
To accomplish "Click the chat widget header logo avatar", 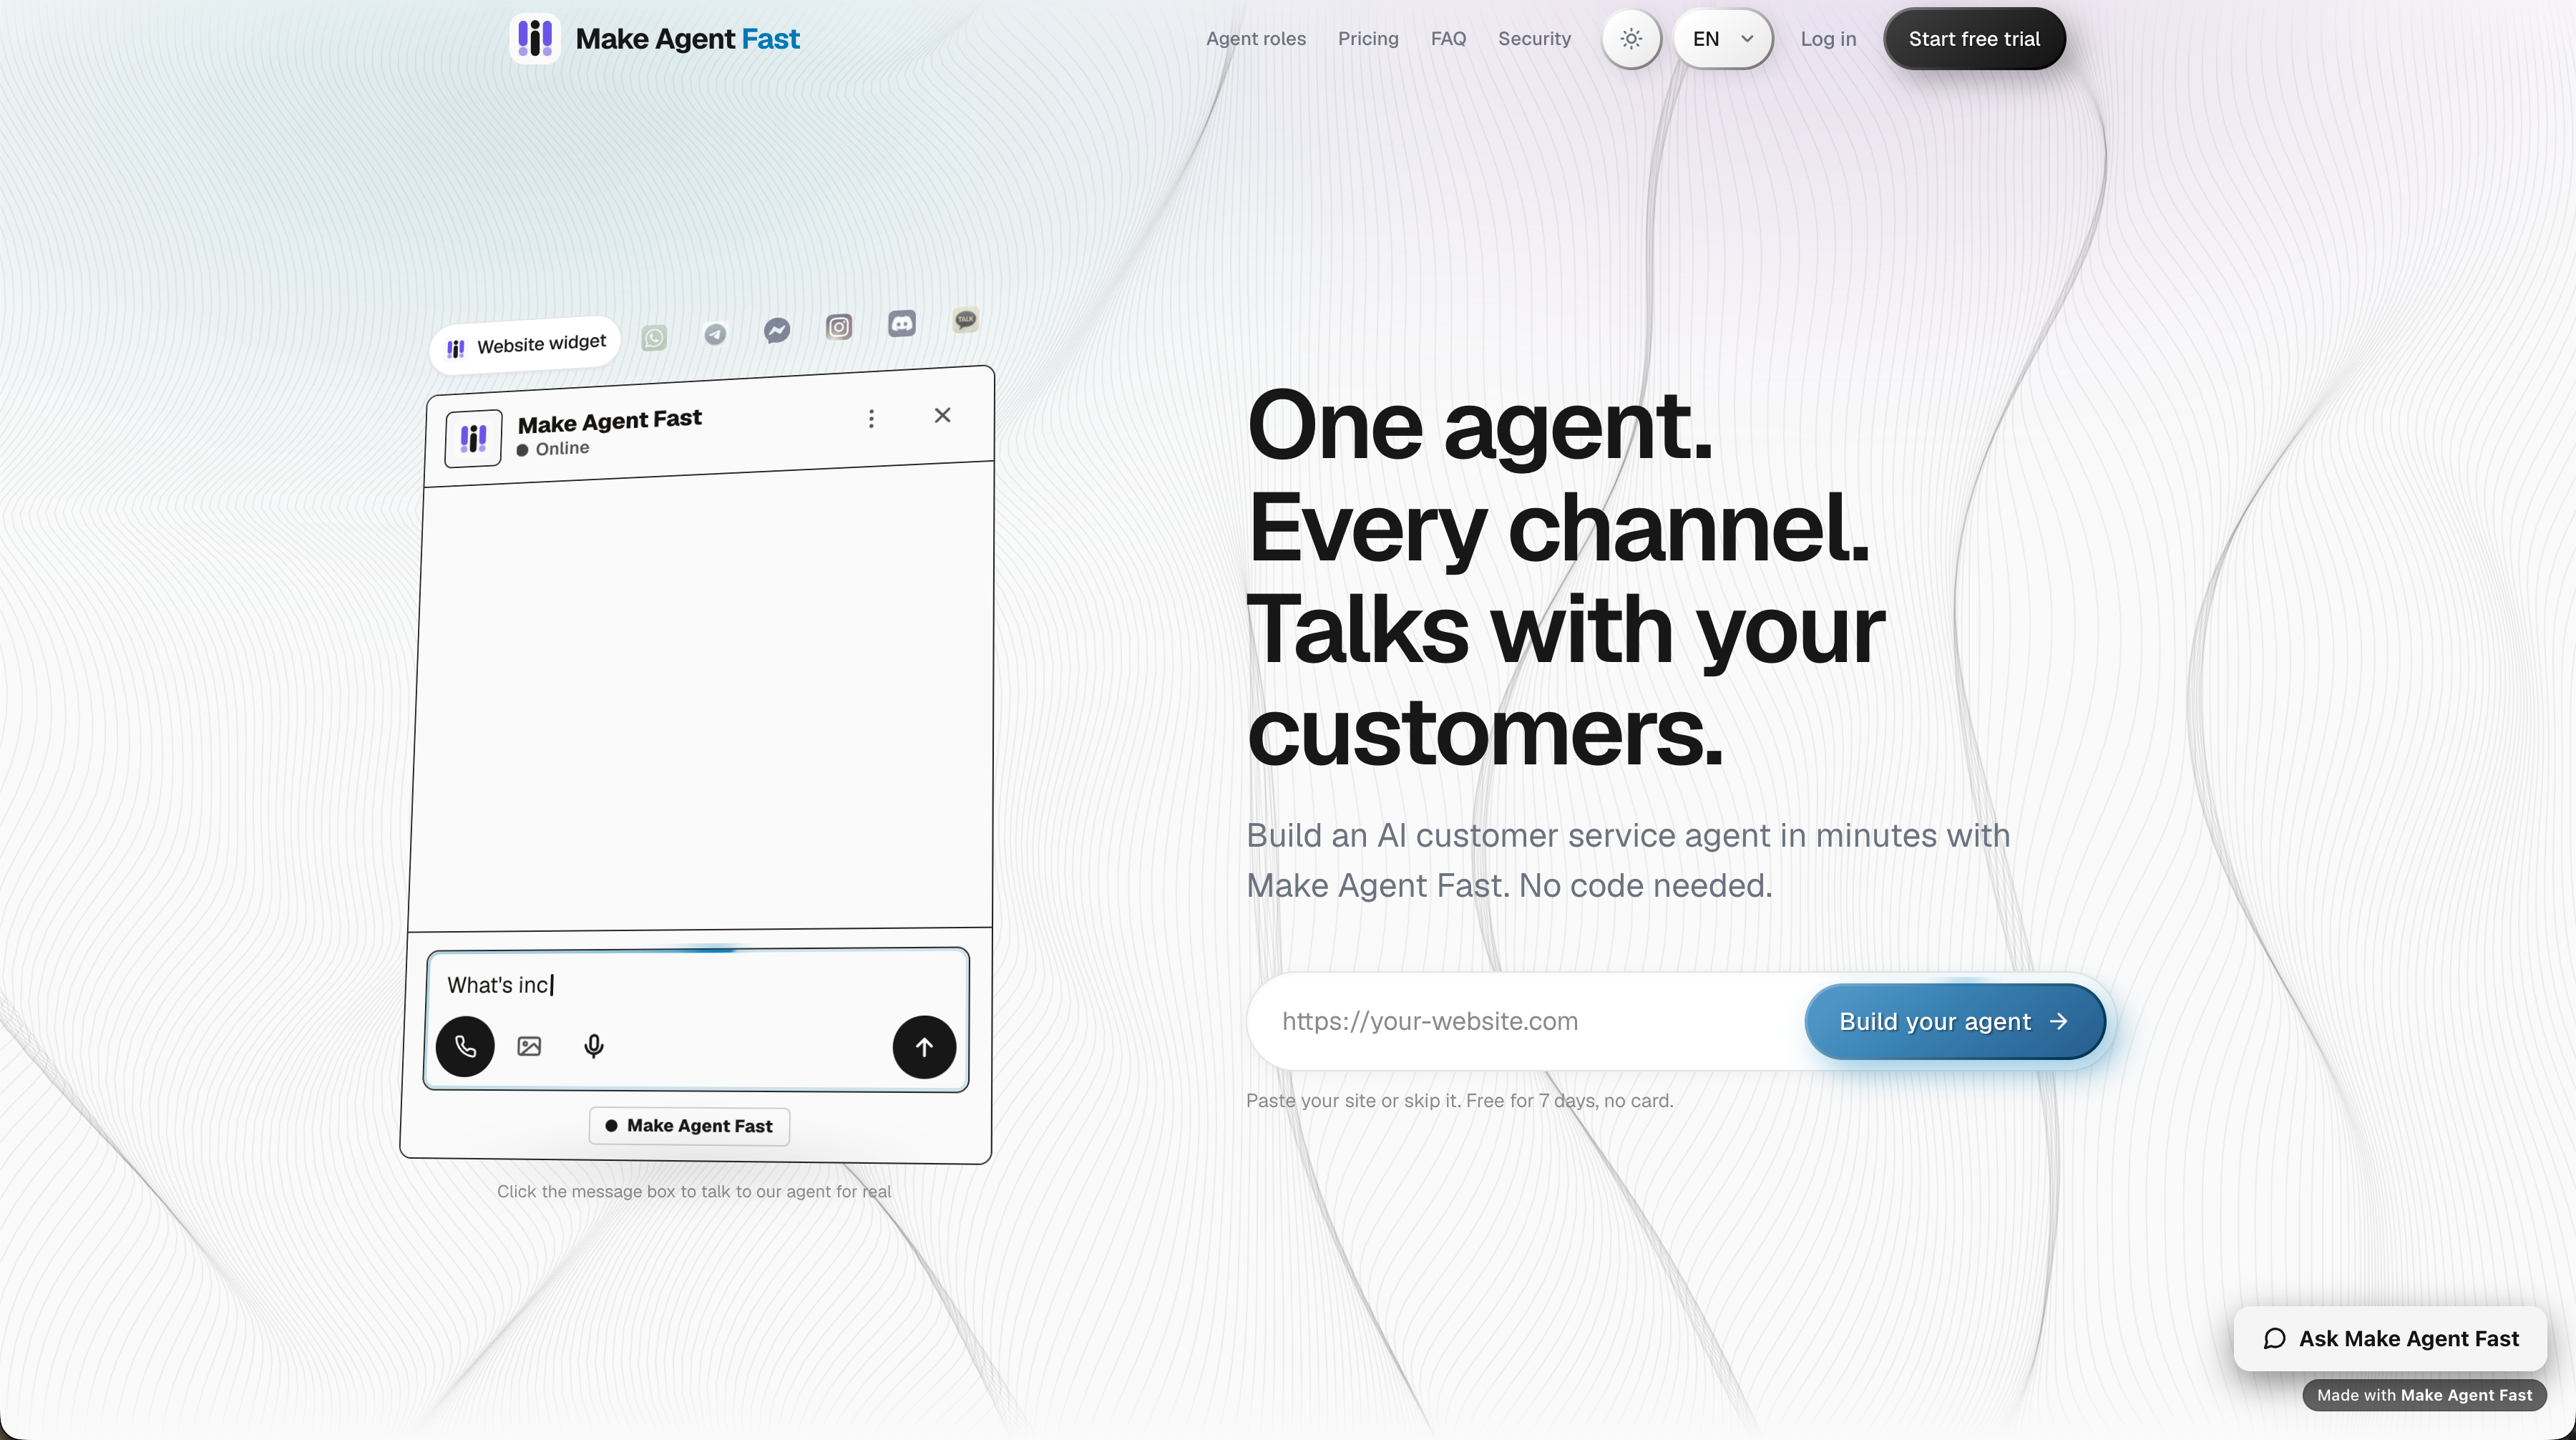I will [x=473, y=438].
